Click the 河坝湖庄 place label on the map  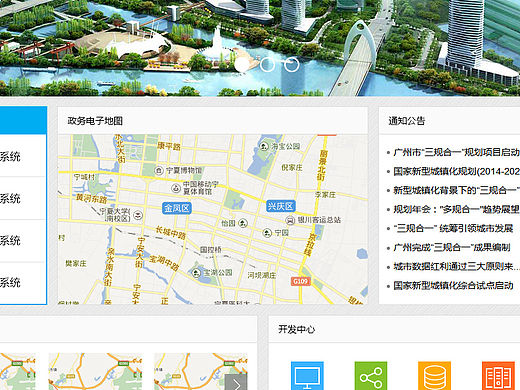(262, 275)
